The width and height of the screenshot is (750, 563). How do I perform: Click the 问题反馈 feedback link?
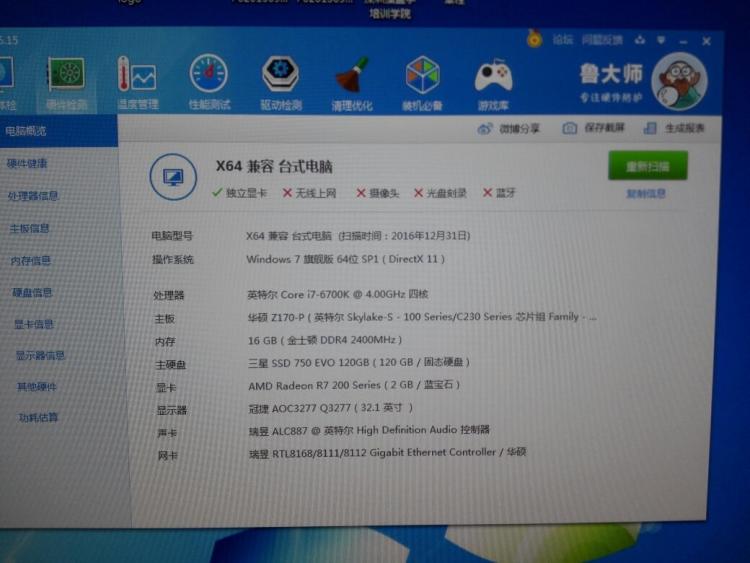pos(602,40)
